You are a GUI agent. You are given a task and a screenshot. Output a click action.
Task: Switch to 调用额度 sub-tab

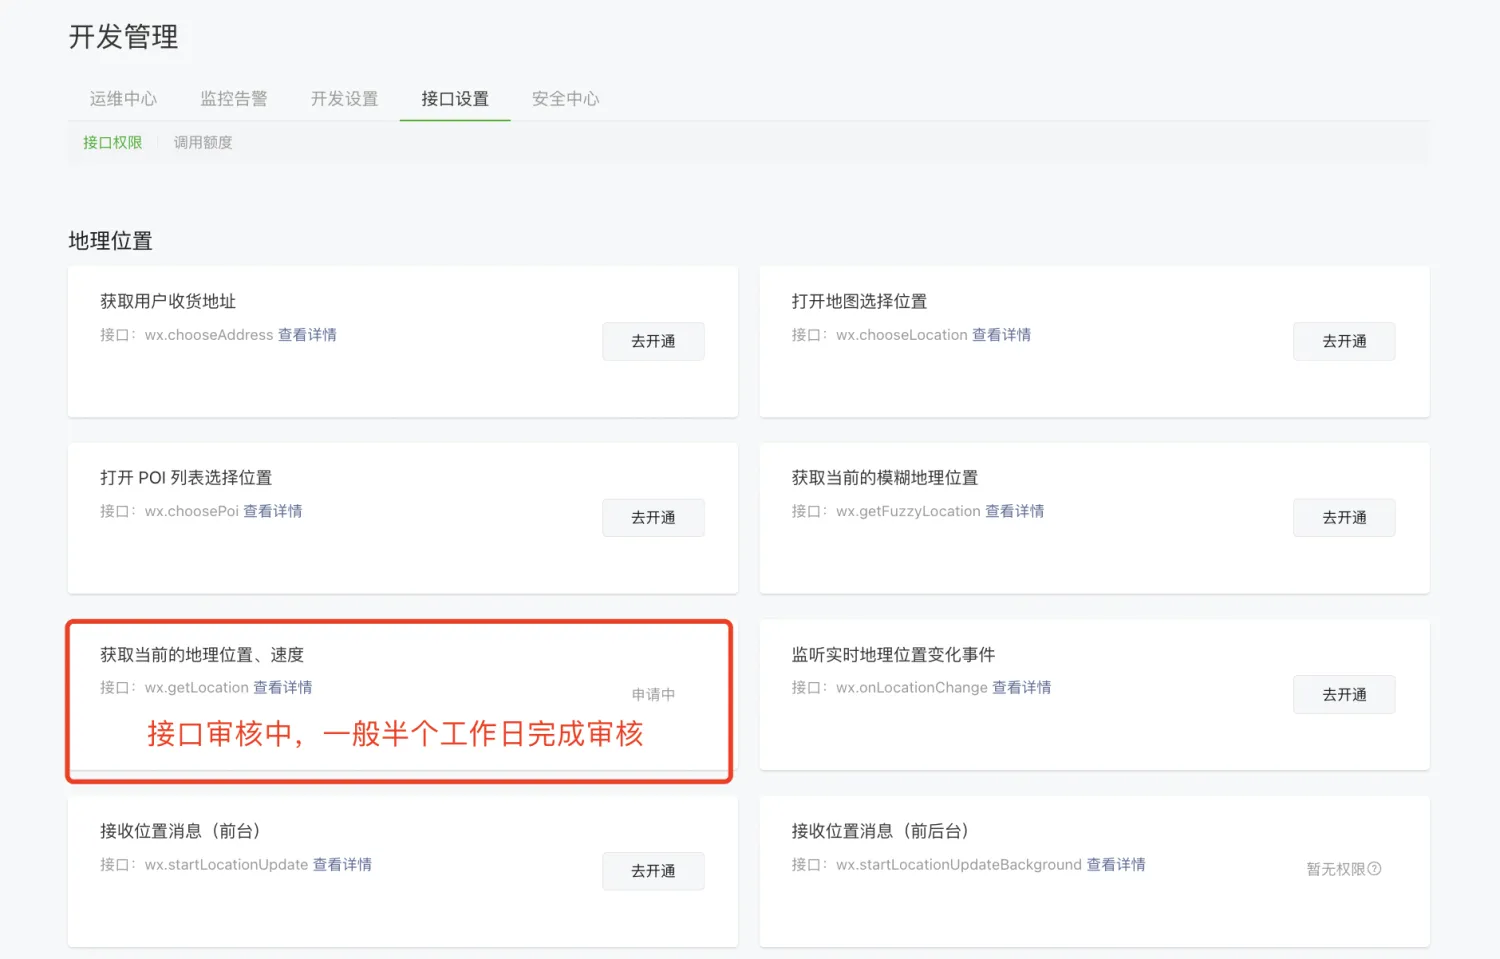click(x=203, y=143)
